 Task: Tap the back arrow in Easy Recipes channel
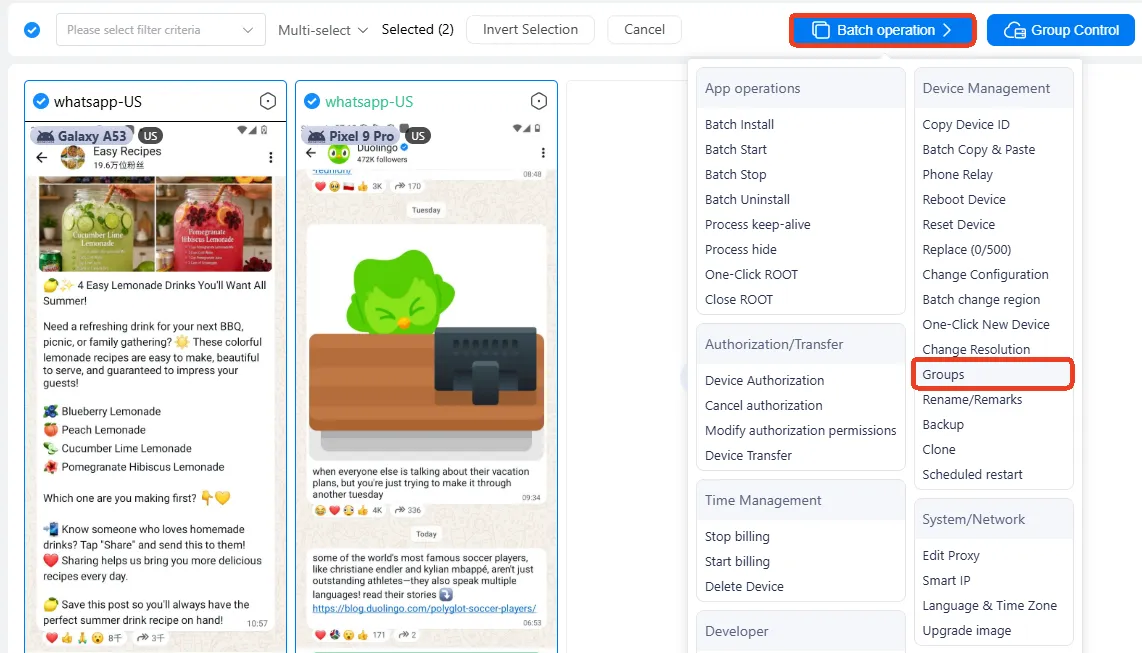tap(42, 157)
